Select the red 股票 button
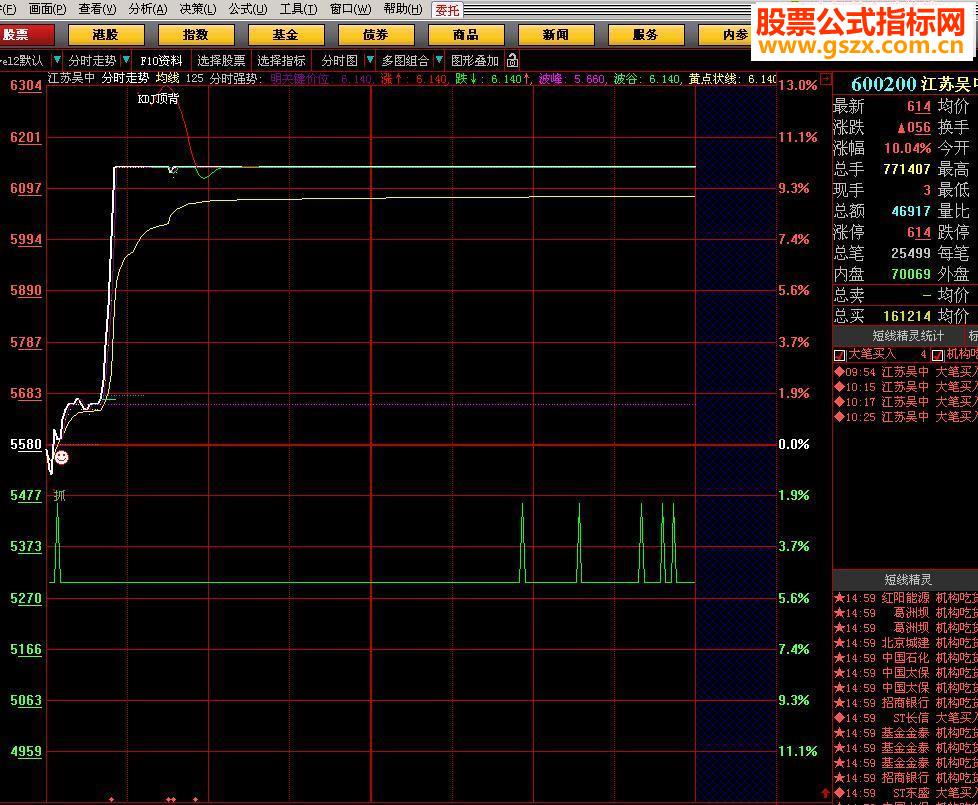The width and height of the screenshot is (978, 805). 27,34
